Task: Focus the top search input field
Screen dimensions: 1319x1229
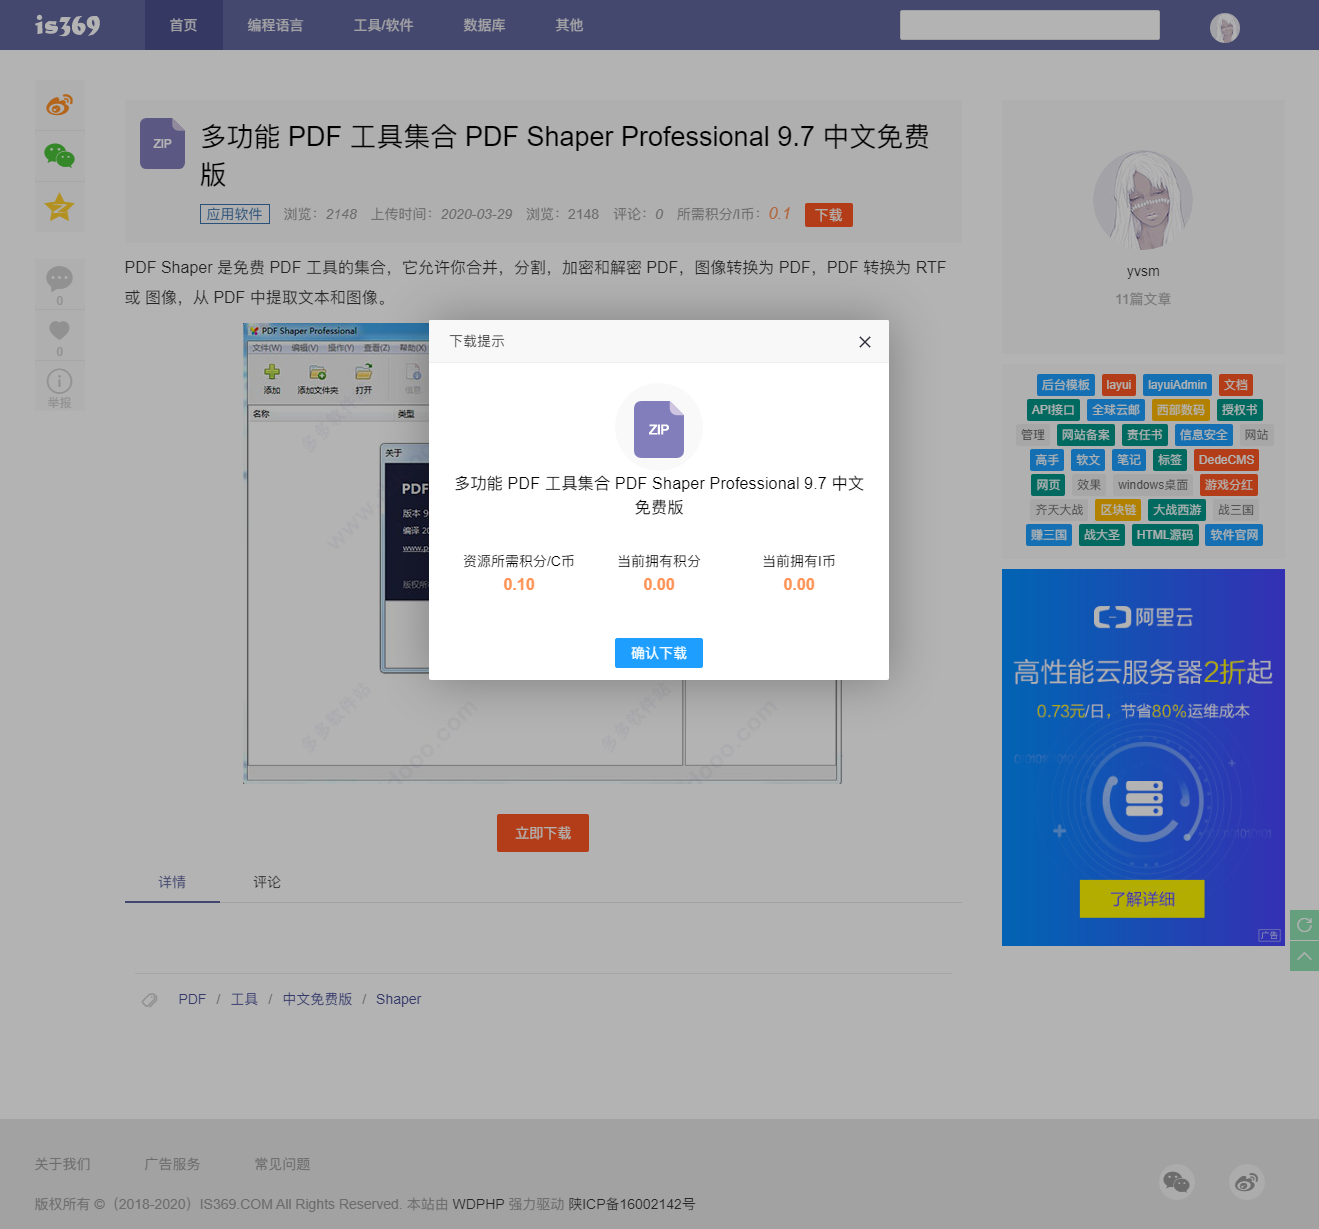Action: (1030, 25)
